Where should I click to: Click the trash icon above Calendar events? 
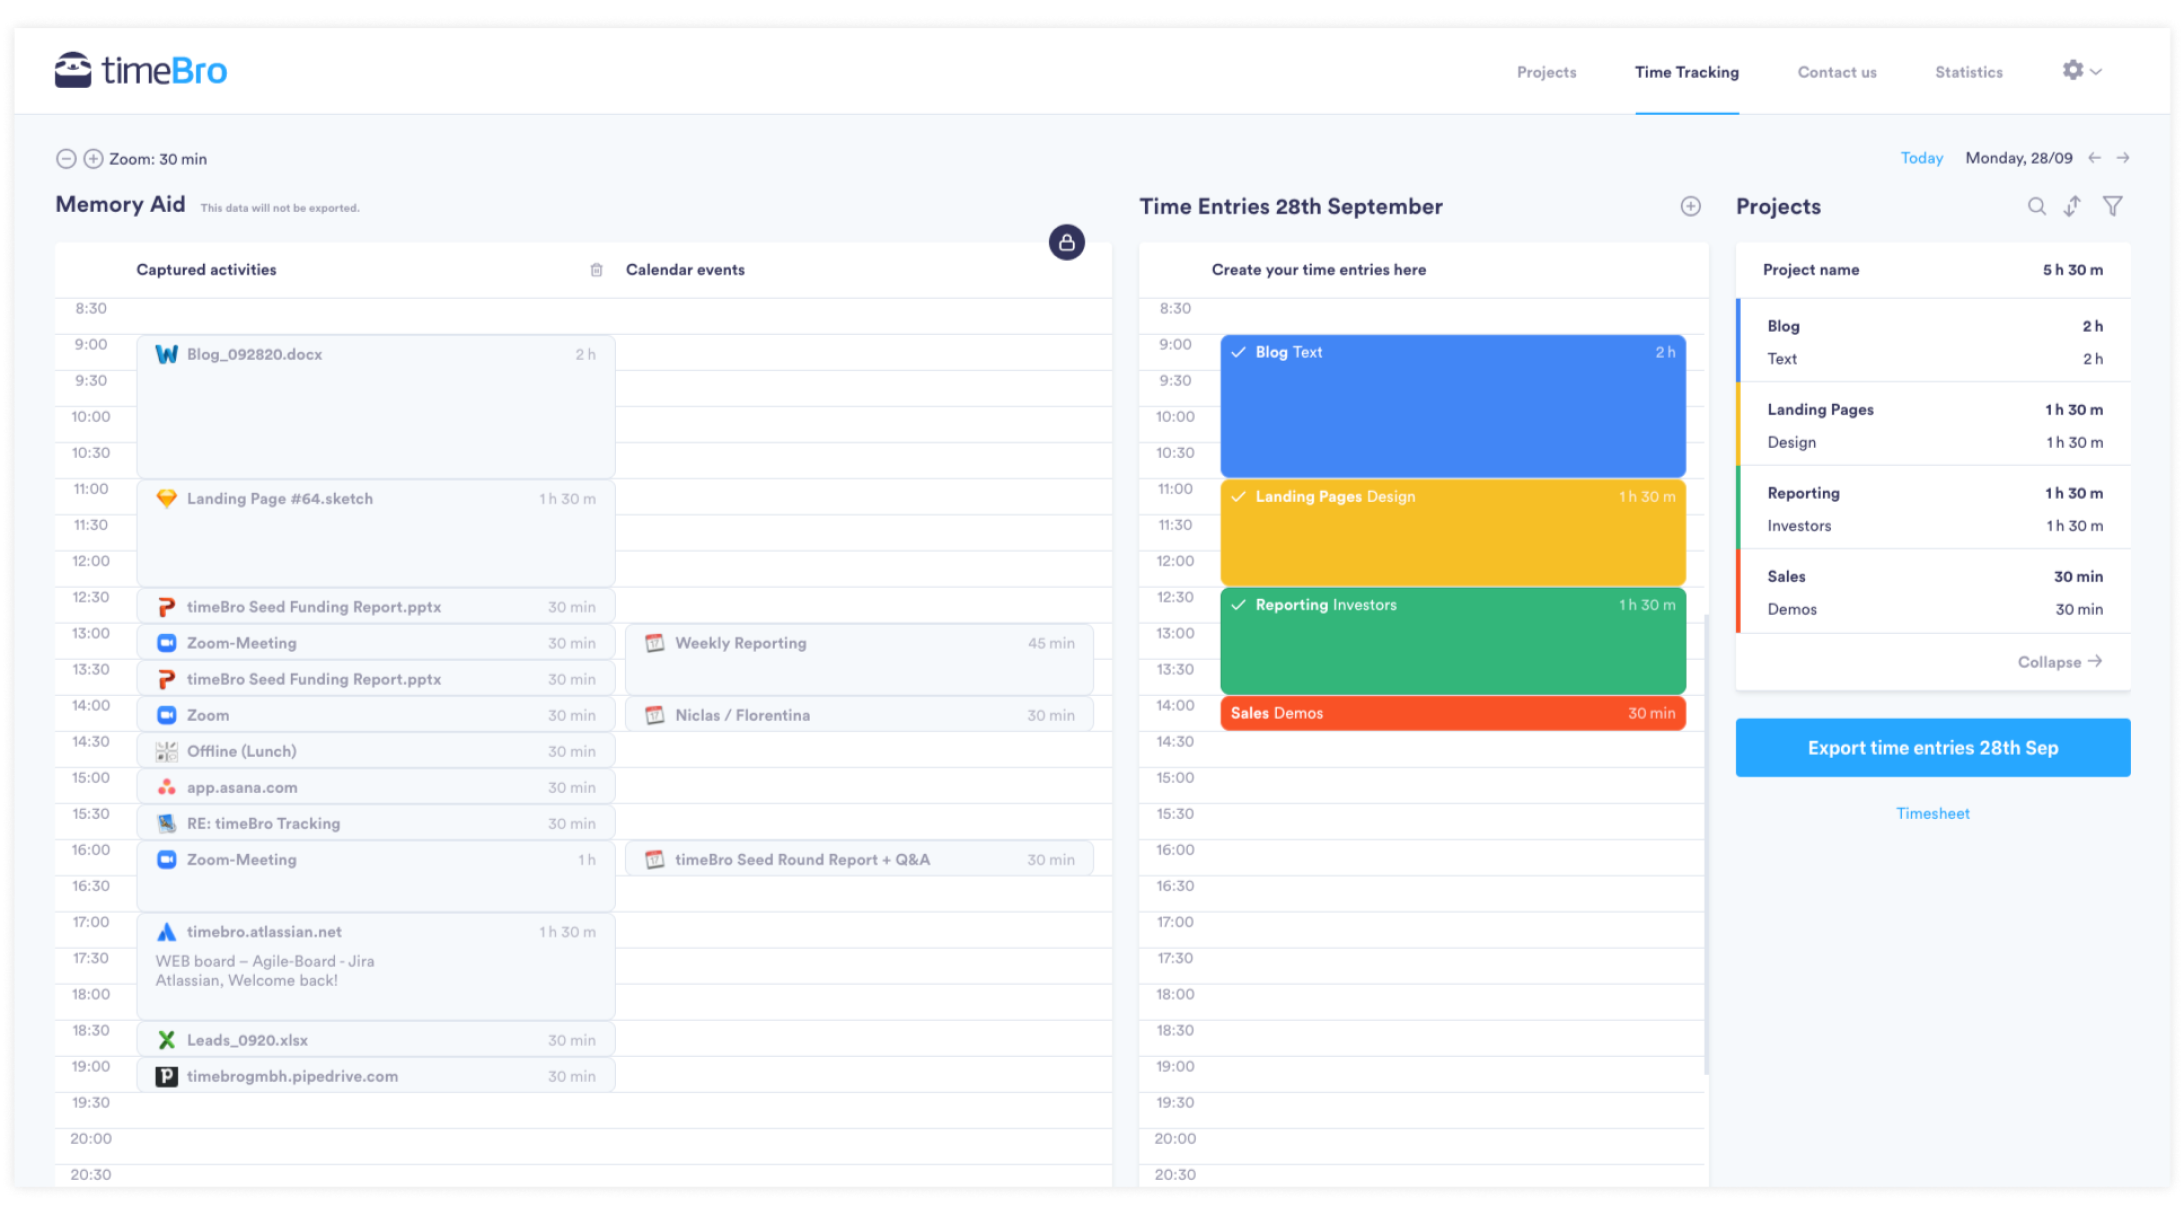coord(597,269)
